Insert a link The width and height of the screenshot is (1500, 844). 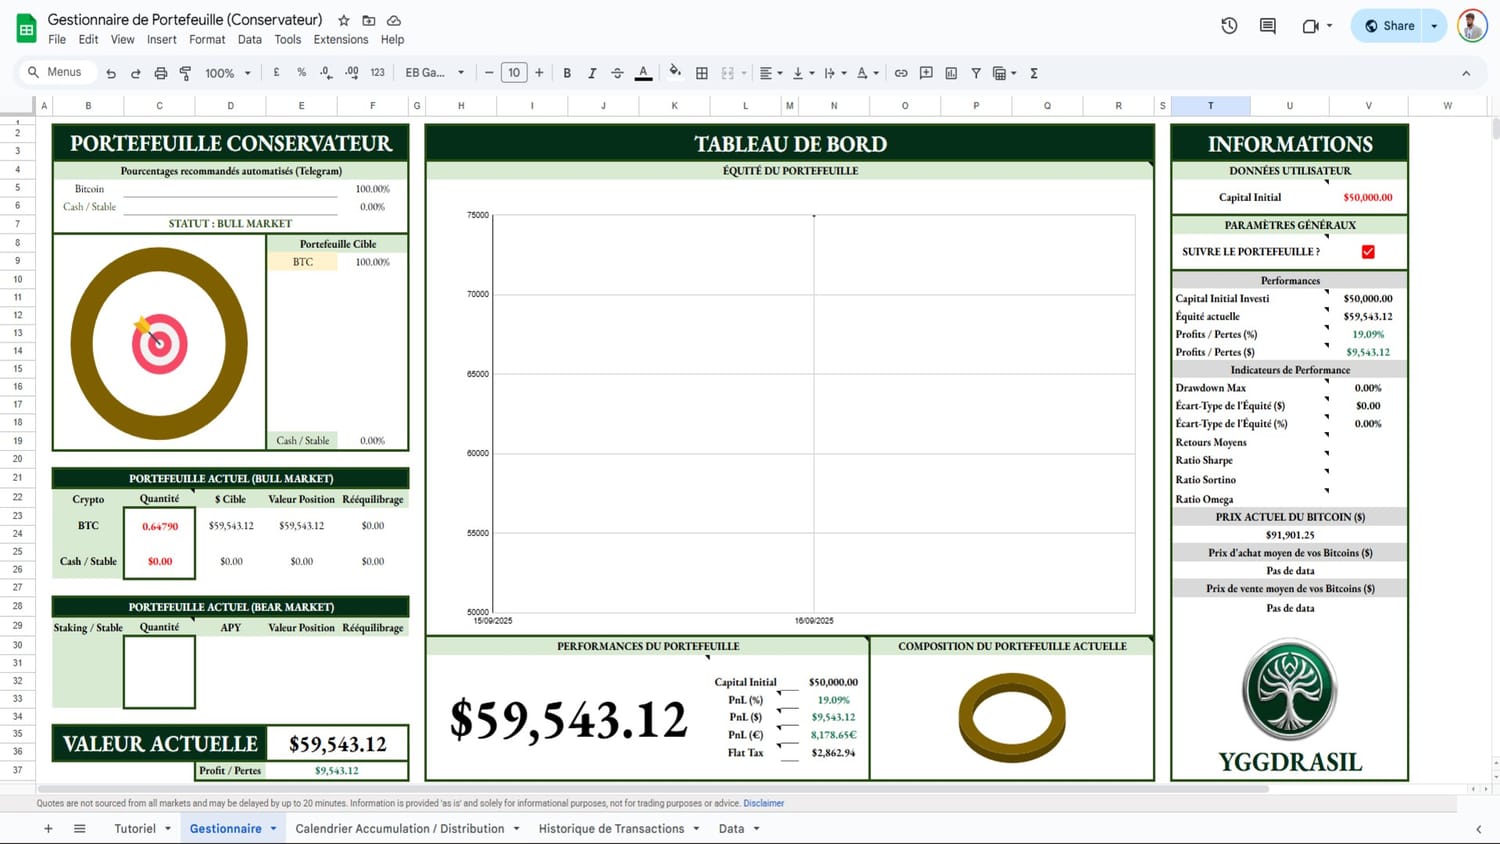[901, 73]
